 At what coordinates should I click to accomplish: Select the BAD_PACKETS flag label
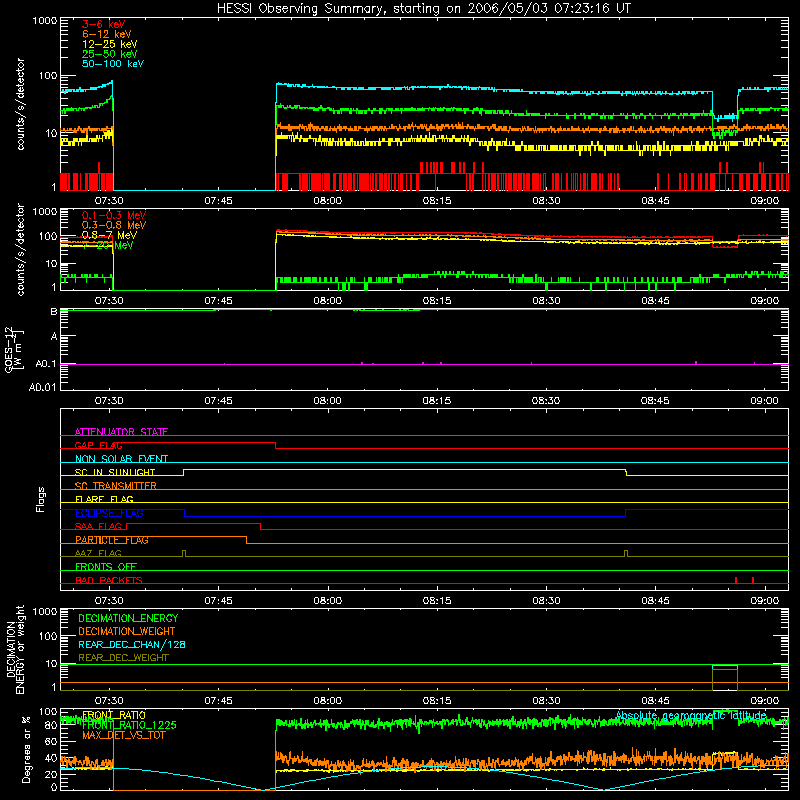point(109,580)
